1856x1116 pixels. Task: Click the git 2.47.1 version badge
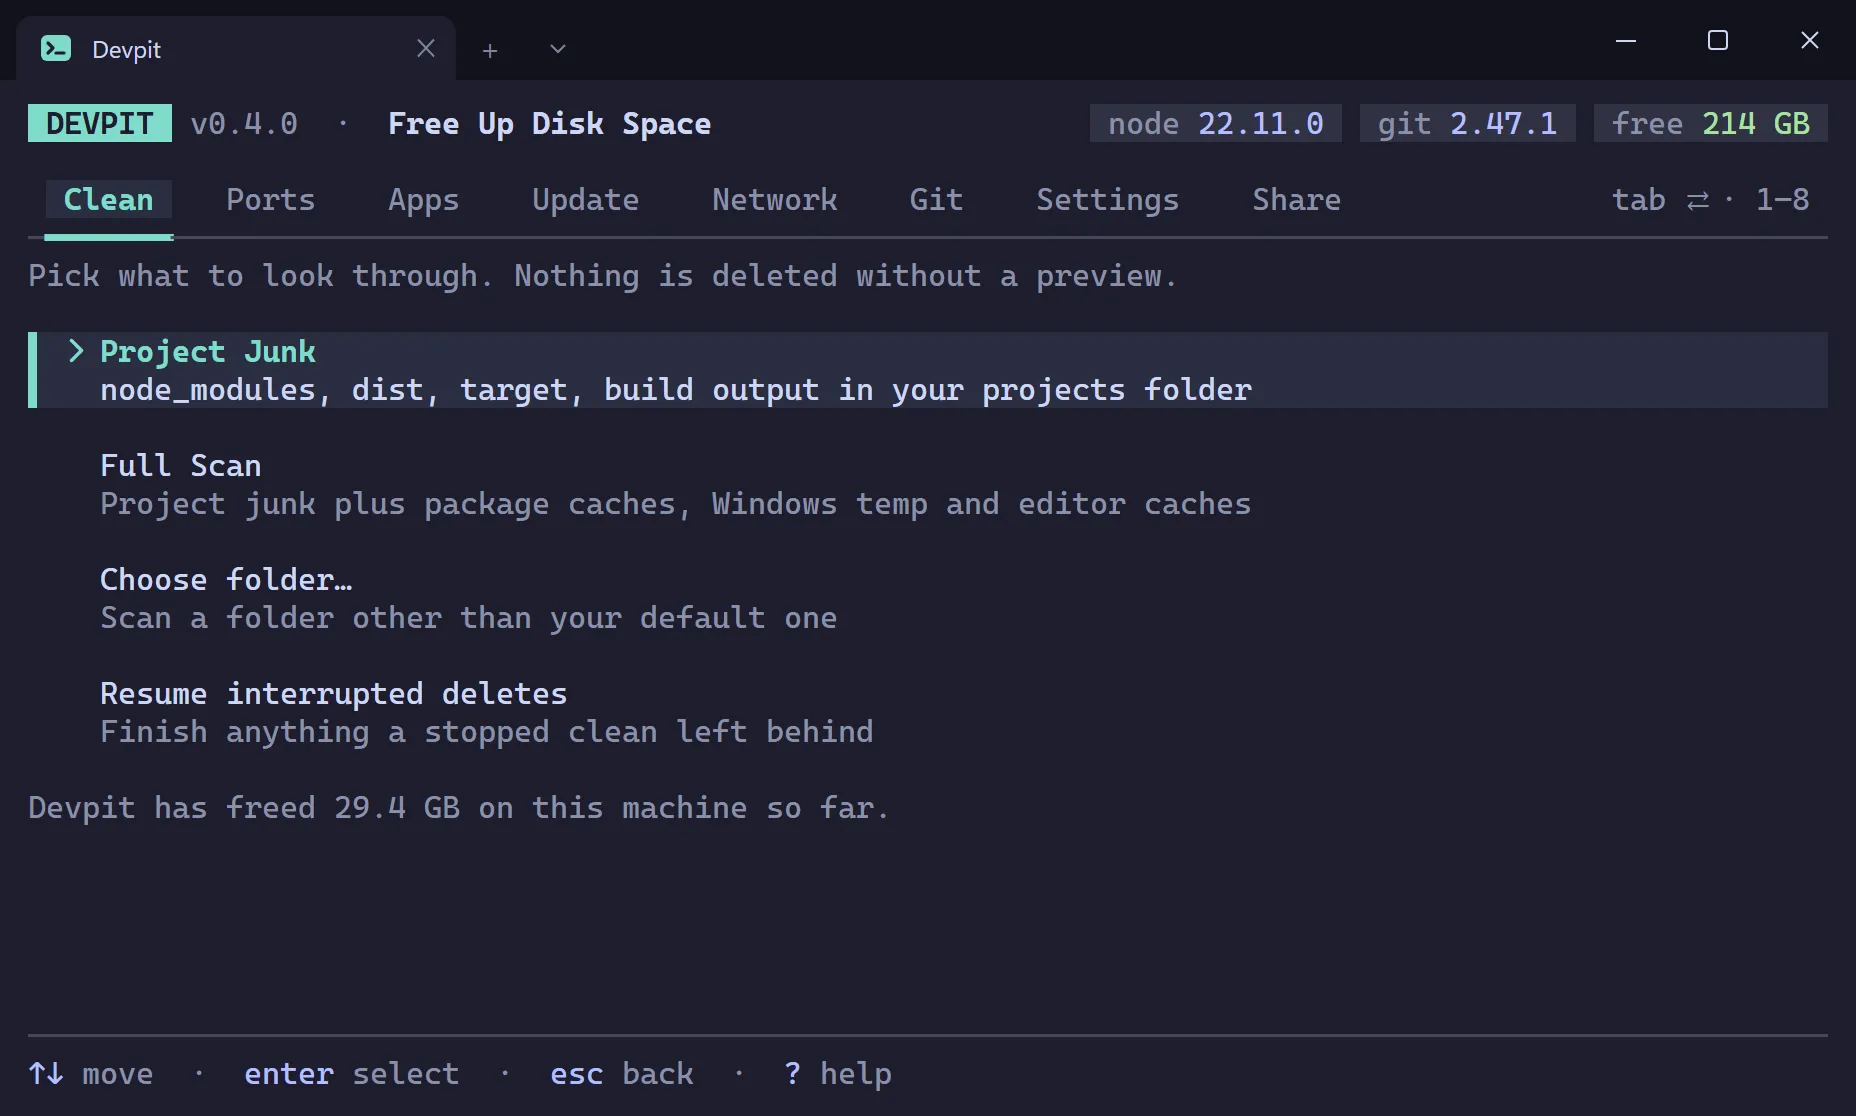pyautogui.click(x=1468, y=123)
